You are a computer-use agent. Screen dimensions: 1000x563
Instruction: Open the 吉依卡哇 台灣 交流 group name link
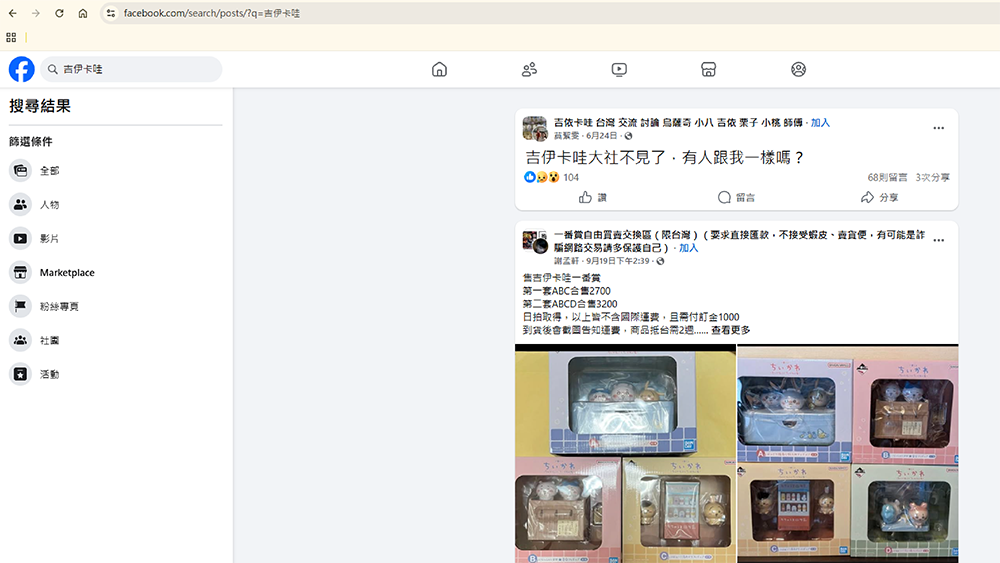[x=678, y=122]
